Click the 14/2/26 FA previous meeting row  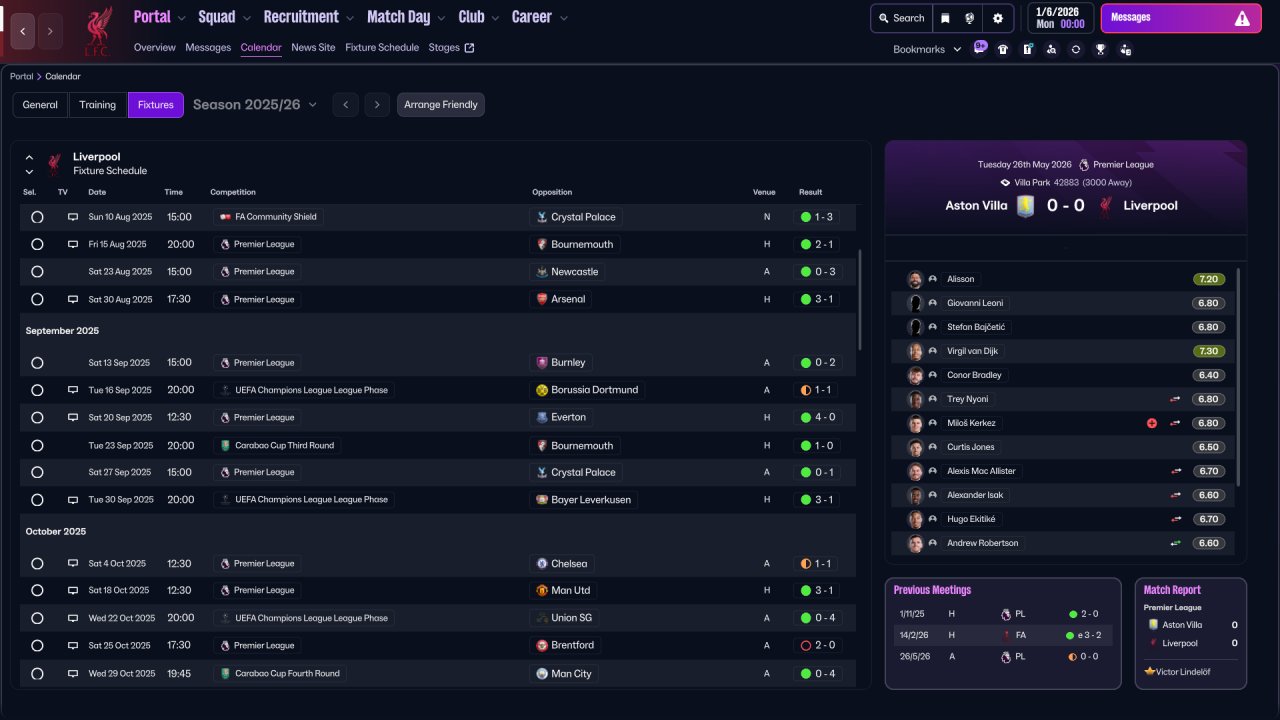click(x=1003, y=635)
